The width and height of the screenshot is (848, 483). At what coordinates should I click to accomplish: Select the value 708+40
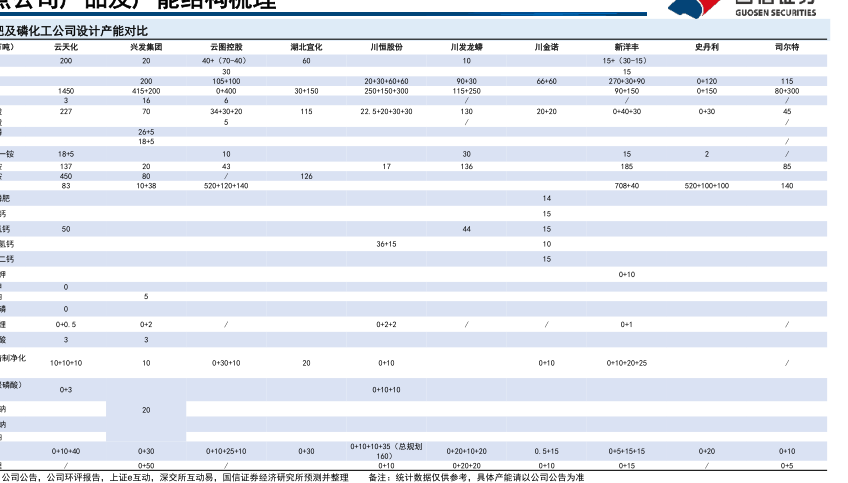click(626, 186)
